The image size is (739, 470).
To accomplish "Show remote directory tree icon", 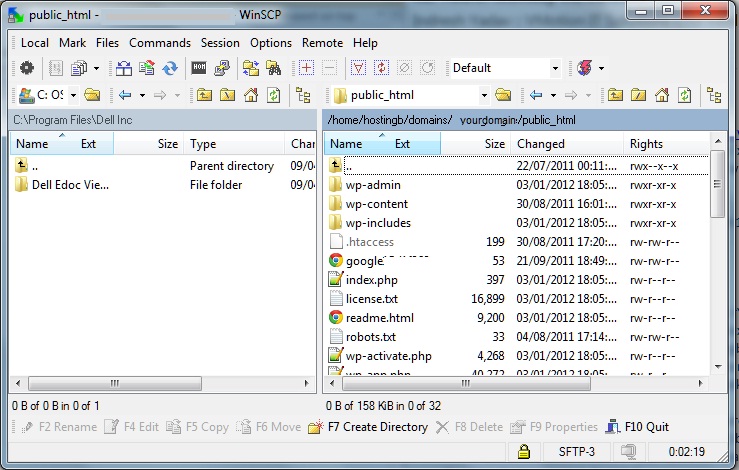I will tap(714, 95).
